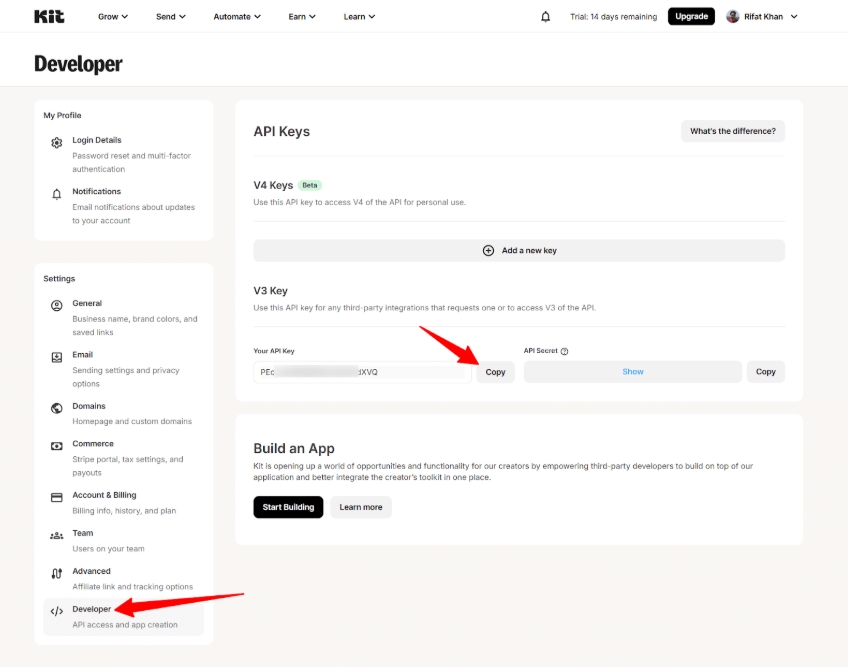Image resolution: width=848 pixels, height=667 pixels.
Task: Click the Your API Key field
Action: pyautogui.click(x=362, y=372)
